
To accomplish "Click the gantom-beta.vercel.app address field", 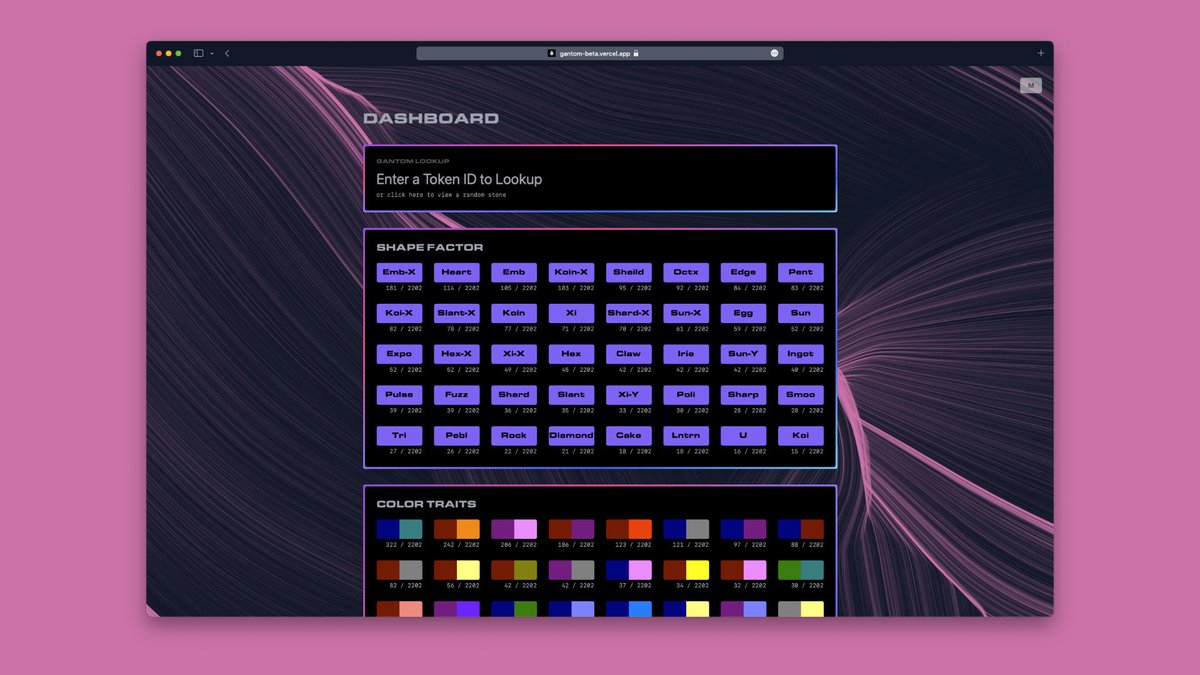I will pyautogui.click(x=600, y=53).
